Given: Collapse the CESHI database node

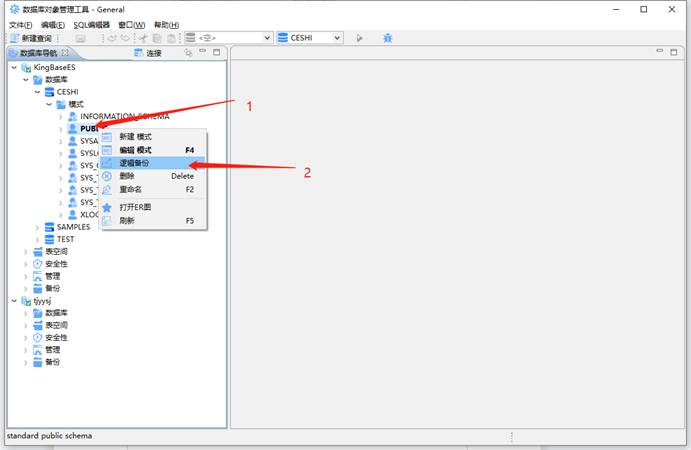Looking at the screenshot, I should (x=37, y=92).
